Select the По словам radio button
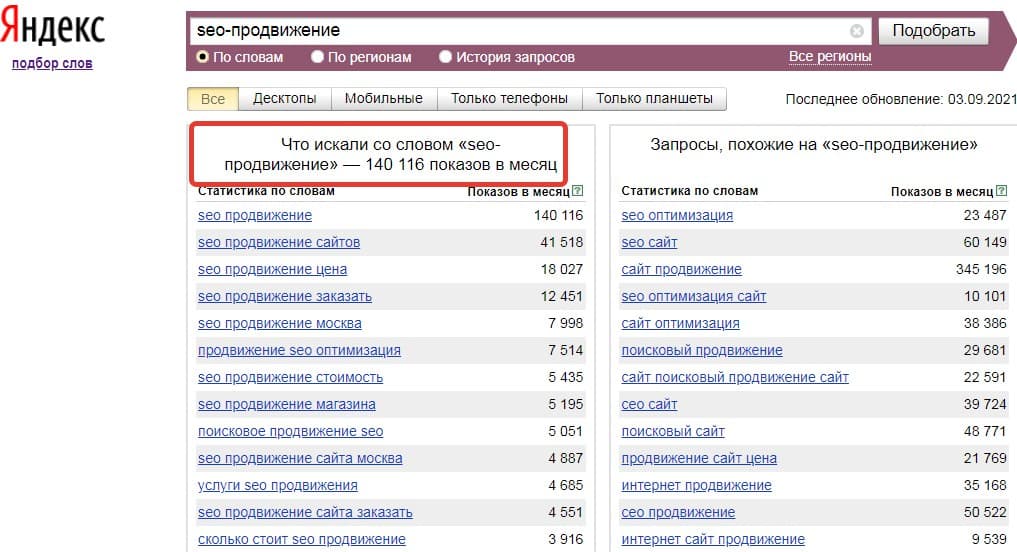 click(x=202, y=57)
